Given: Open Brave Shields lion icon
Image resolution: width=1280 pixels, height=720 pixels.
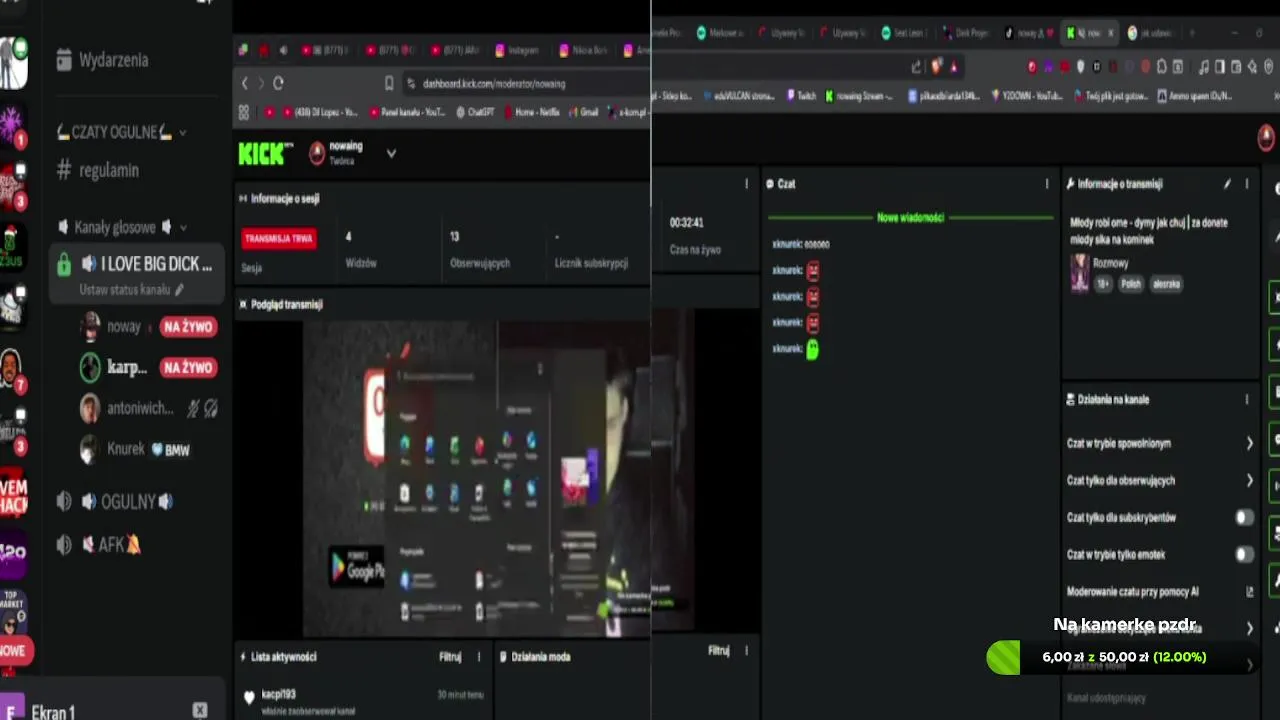Looking at the screenshot, I should (x=936, y=67).
